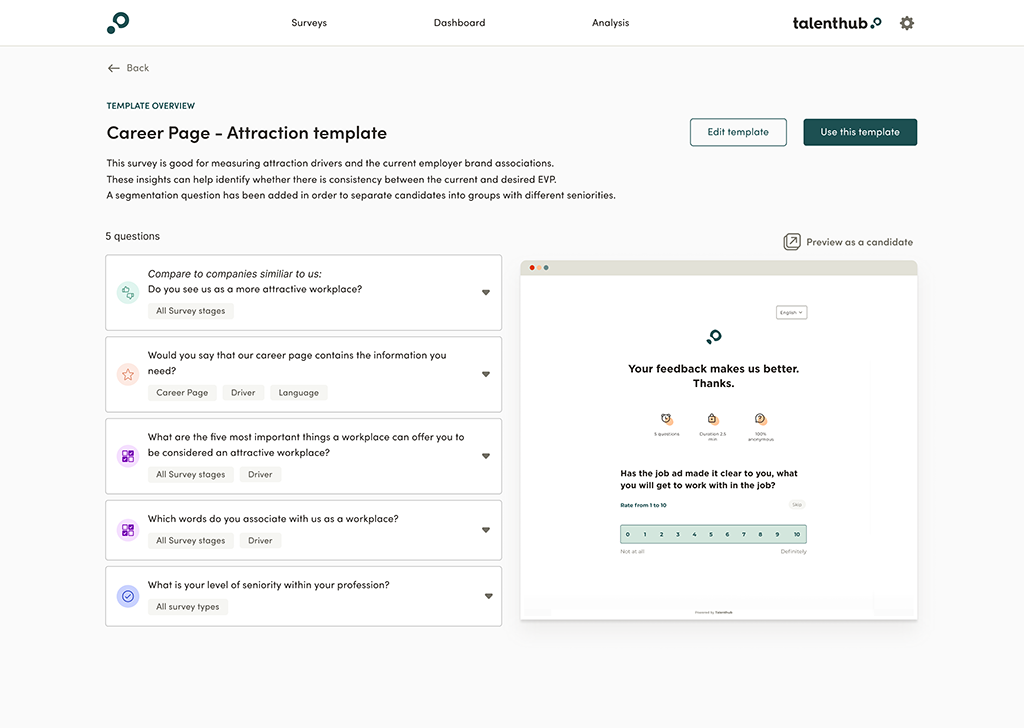This screenshot has height=728, width=1024.
Task: Expand the level of seniority question
Action: 488,596
